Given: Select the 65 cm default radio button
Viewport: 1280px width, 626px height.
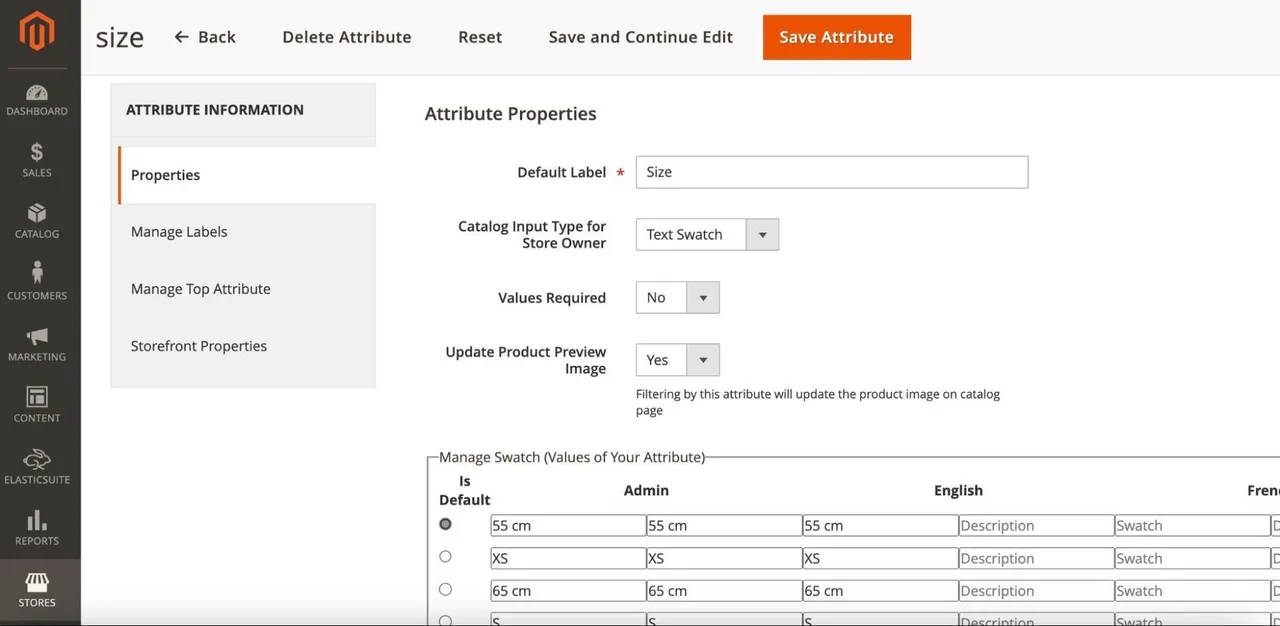Looking at the screenshot, I should click(445, 590).
